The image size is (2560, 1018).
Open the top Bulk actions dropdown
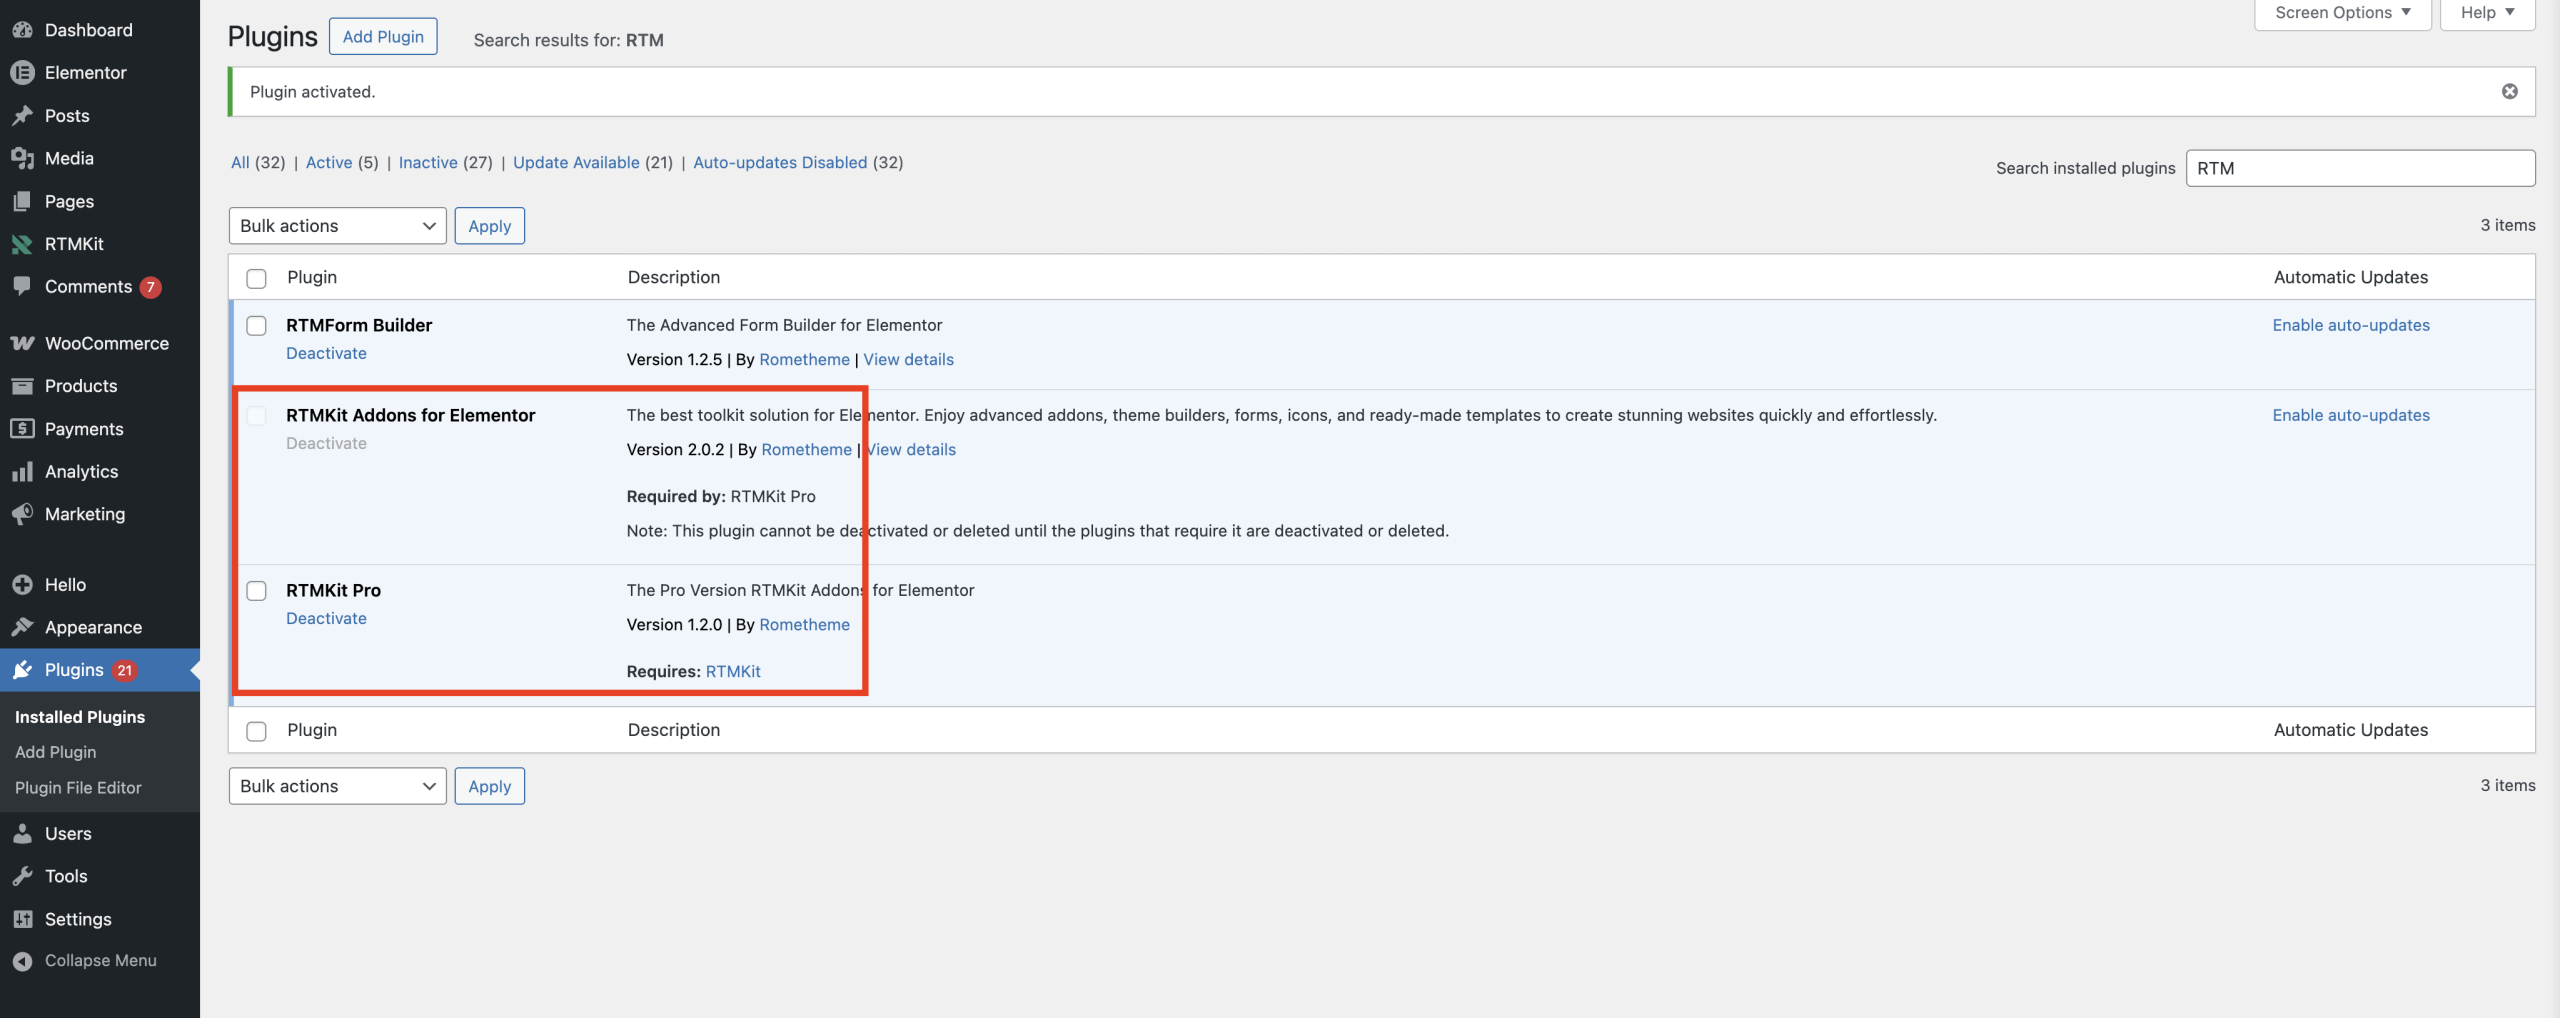[337, 226]
